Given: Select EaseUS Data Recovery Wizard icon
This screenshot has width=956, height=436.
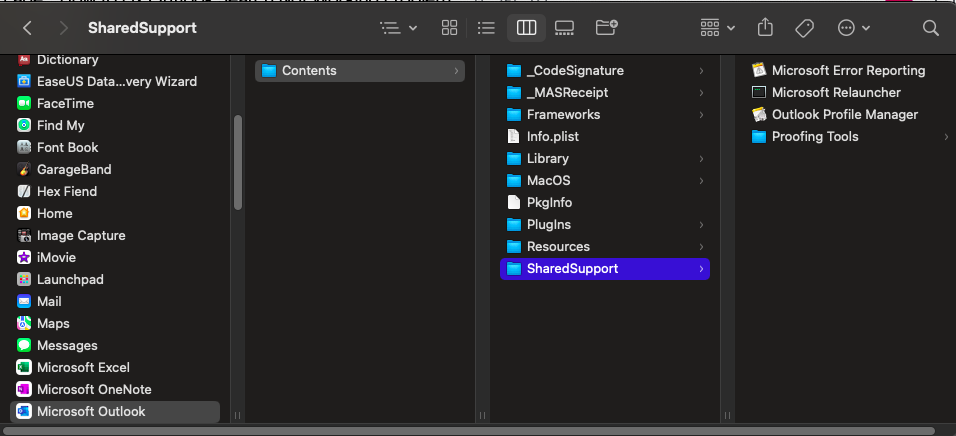Looking at the screenshot, I should 24,82.
